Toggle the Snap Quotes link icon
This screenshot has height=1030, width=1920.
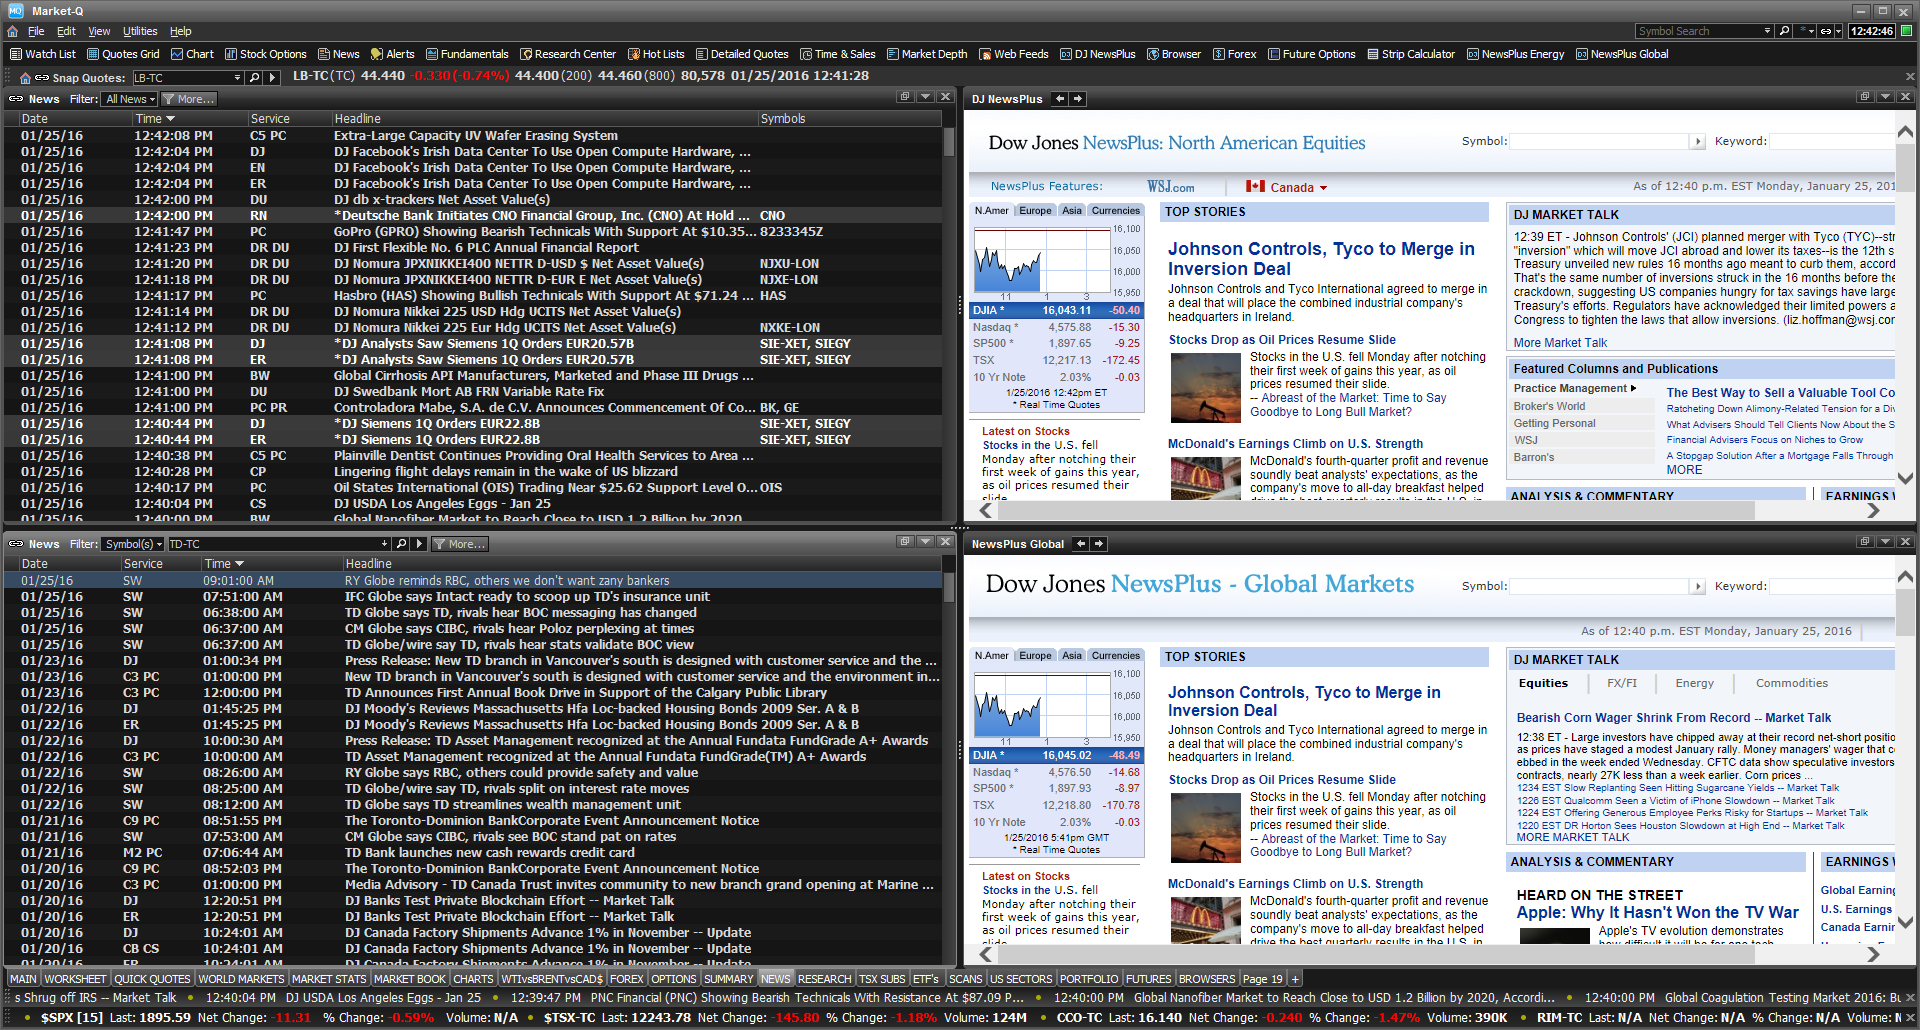pos(42,77)
